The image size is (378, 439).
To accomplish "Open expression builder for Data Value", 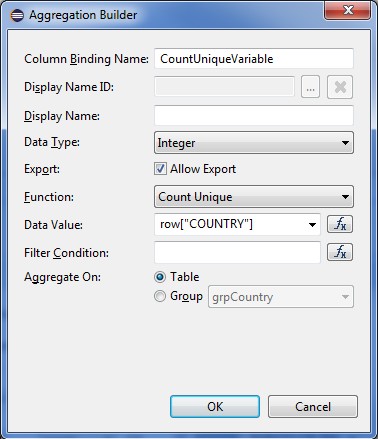I will tap(340, 224).
